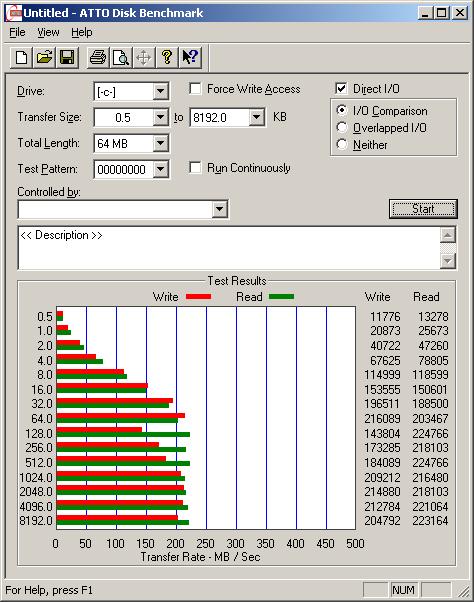Image resolution: width=474 pixels, height=602 pixels.
Task: Print results using the printer icon
Action: 98,58
